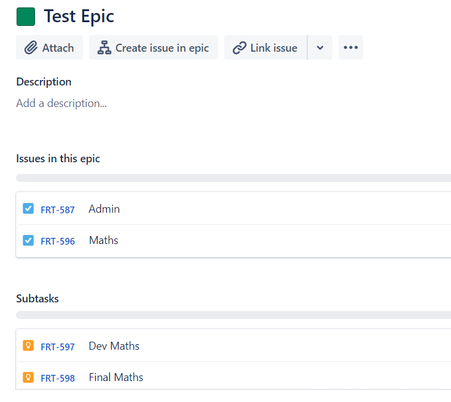Viewport: 451px width, 402px height.
Task: Click the Create issue in epic button
Action: pyautogui.click(x=153, y=47)
